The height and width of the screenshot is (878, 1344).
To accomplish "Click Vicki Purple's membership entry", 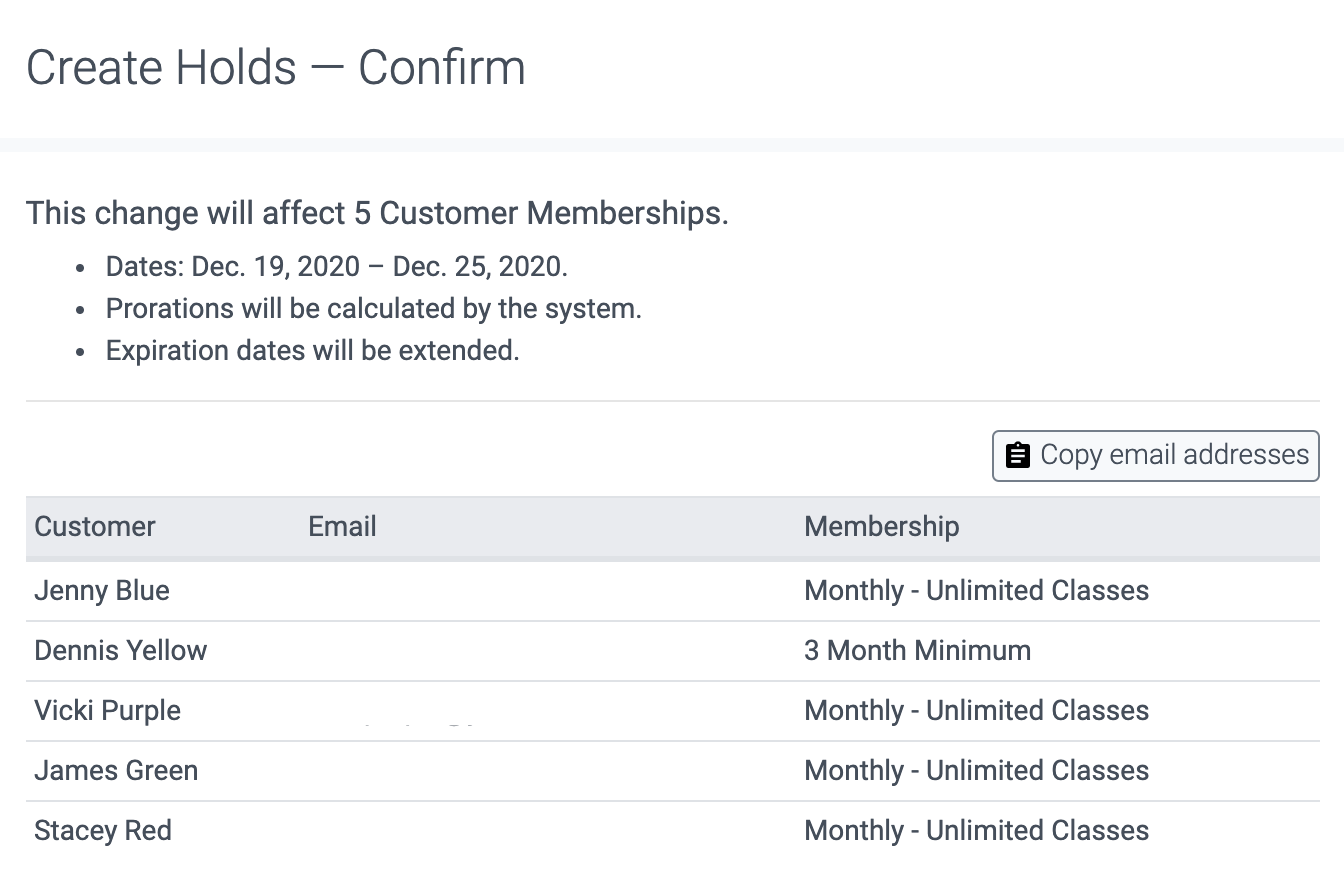I will tap(976, 710).
